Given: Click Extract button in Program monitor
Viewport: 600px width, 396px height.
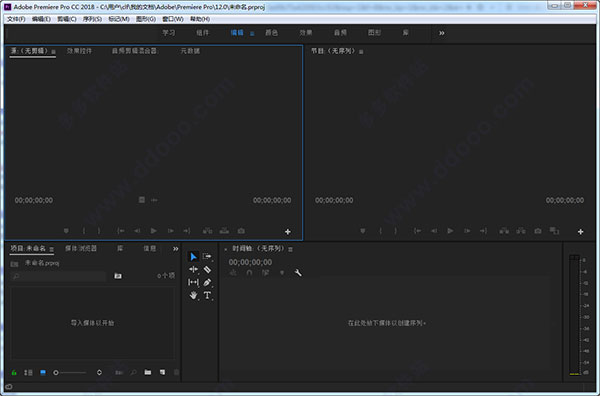Looking at the screenshot, I should [x=521, y=231].
